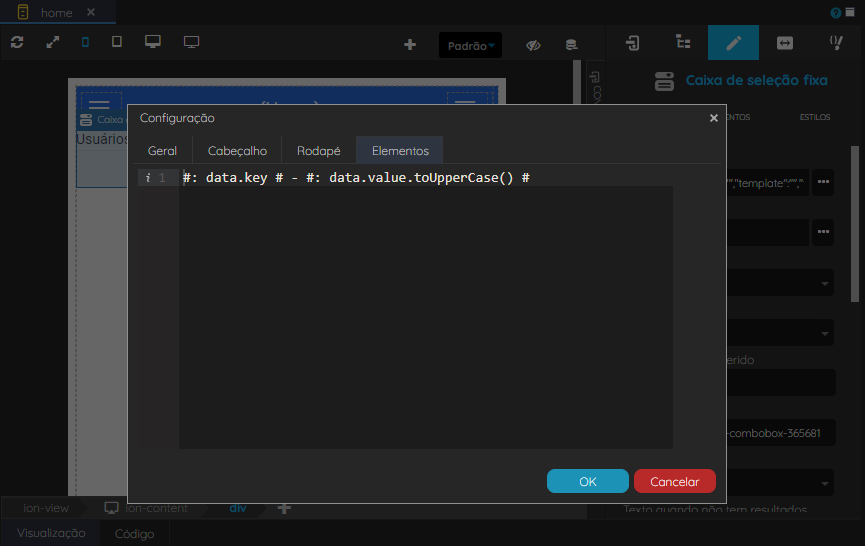Toggle the eye-slash visibility icon
This screenshot has width=865, height=546.
point(533,45)
